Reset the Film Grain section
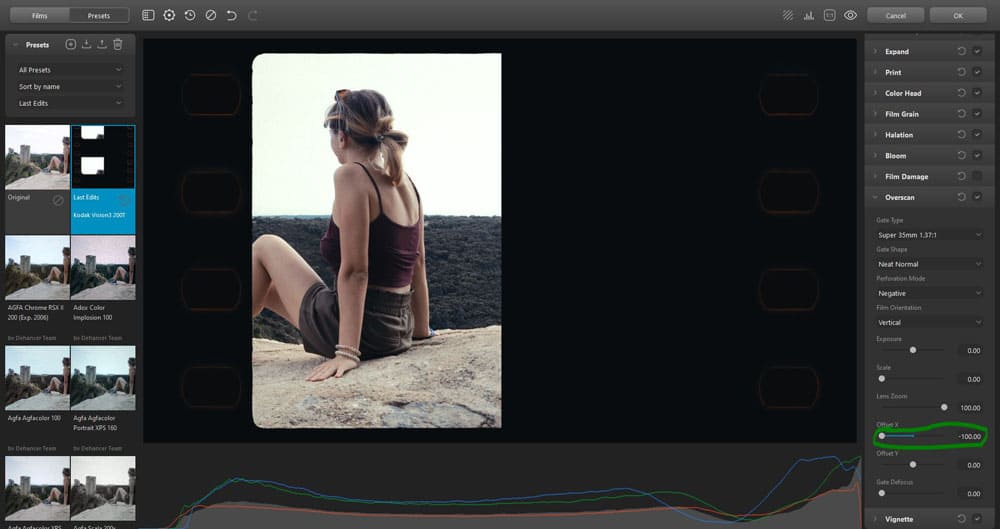The width and height of the screenshot is (1000, 529). click(962, 114)
